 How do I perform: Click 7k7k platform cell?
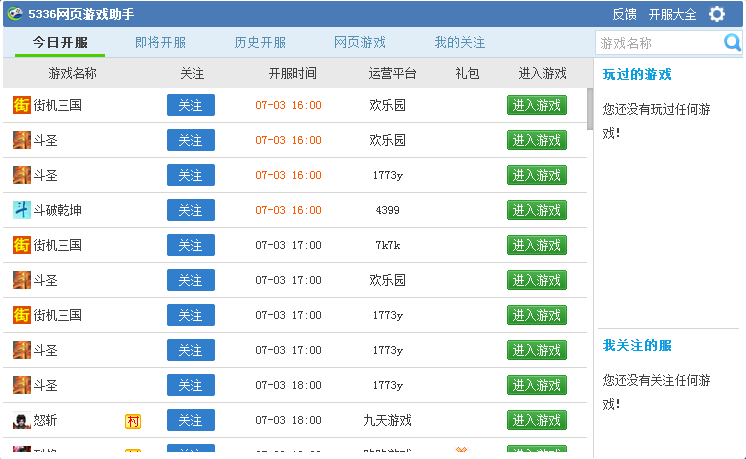387,245
